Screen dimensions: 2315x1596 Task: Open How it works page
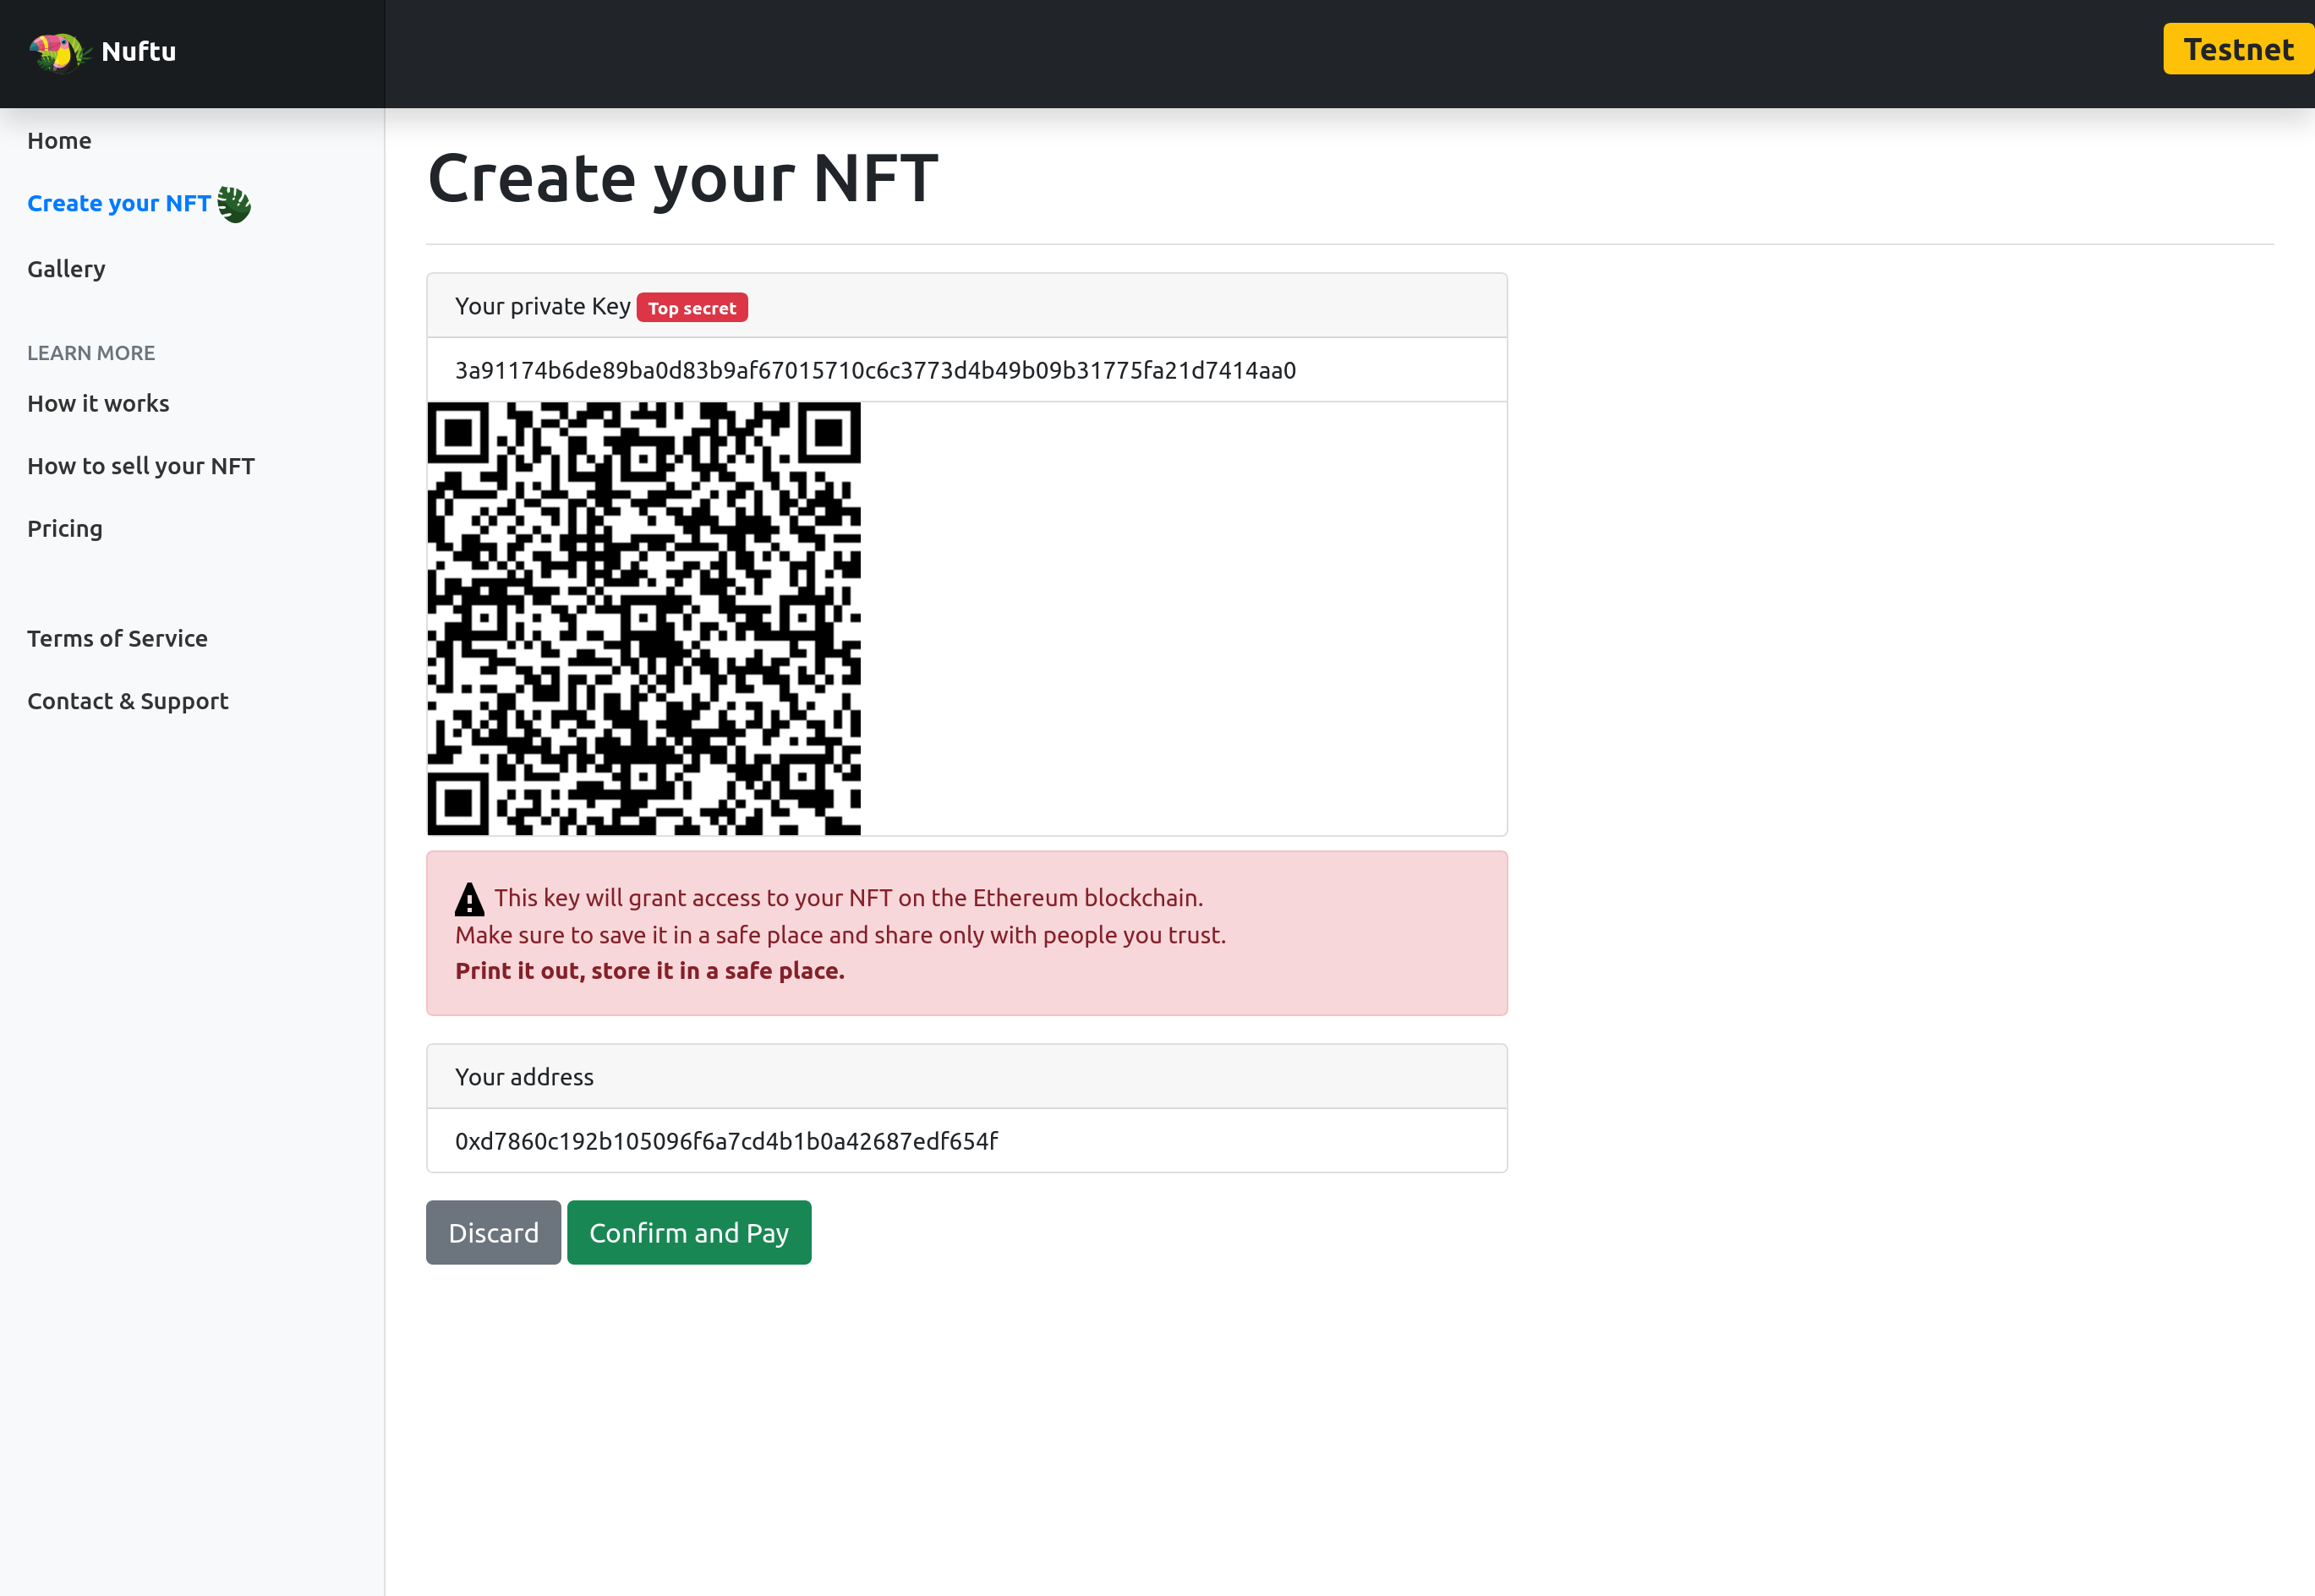[x=98, y=404]
